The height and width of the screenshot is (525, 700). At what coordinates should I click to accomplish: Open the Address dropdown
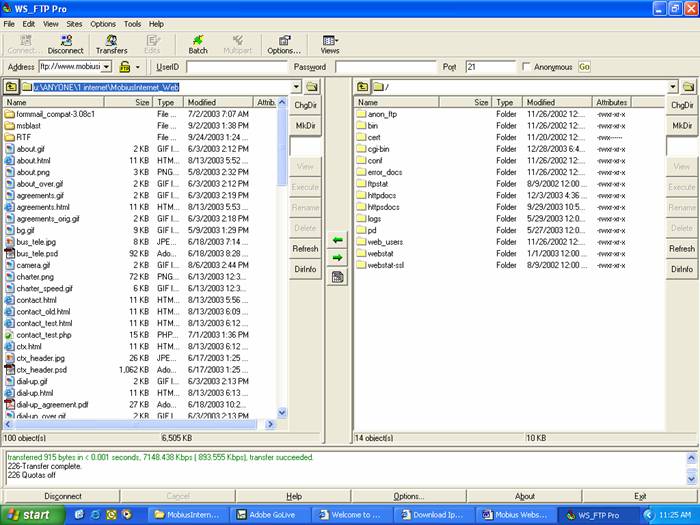pos(106,67)
